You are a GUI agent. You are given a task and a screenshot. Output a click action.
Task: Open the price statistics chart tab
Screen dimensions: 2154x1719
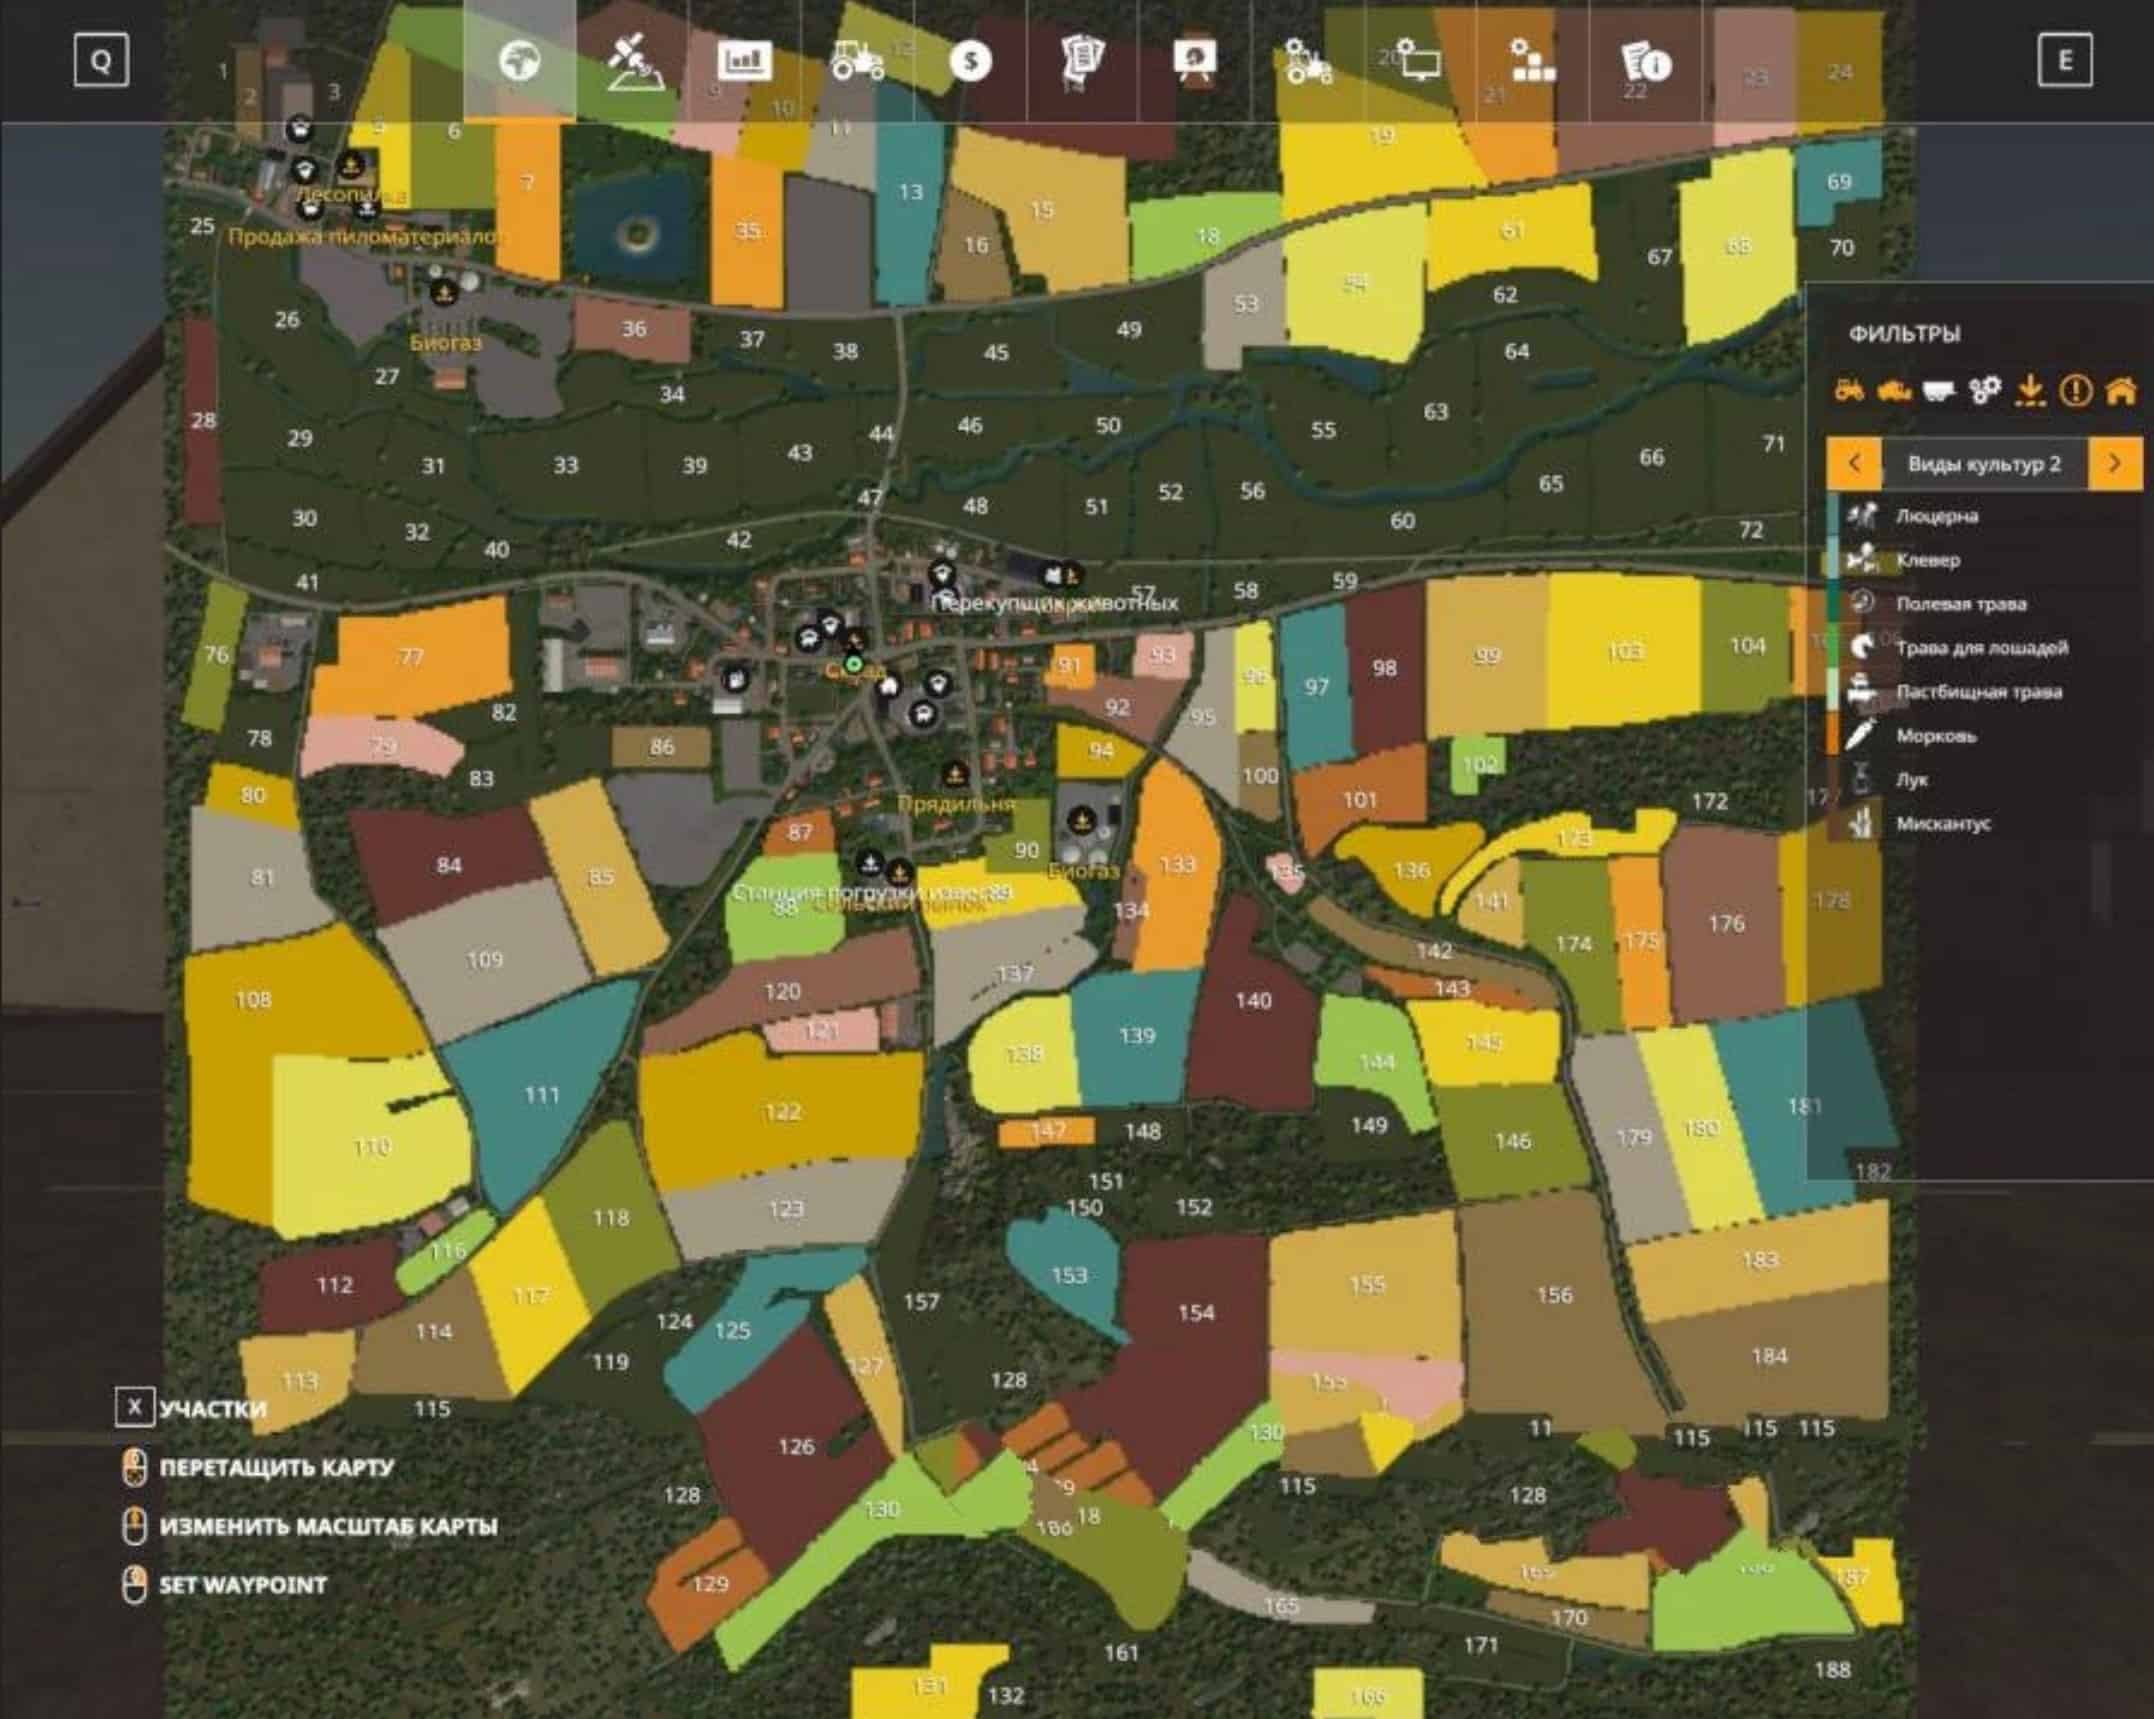743,61
